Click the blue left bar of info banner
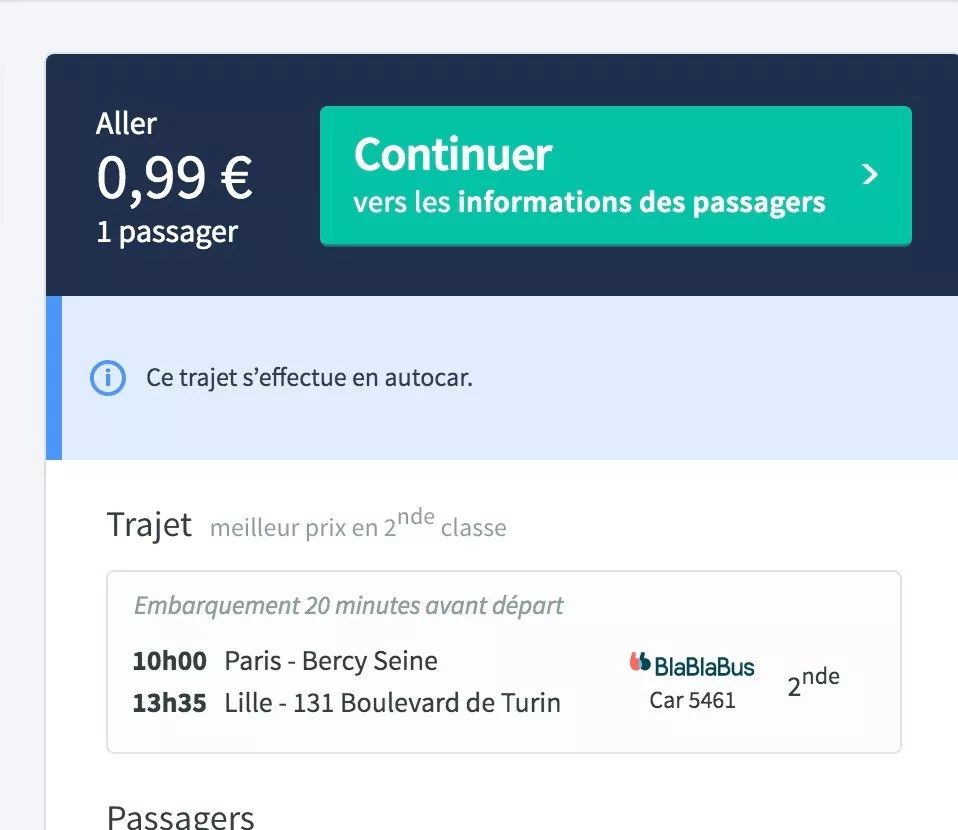The image size is (958, 830). click(x=54, y=378)
